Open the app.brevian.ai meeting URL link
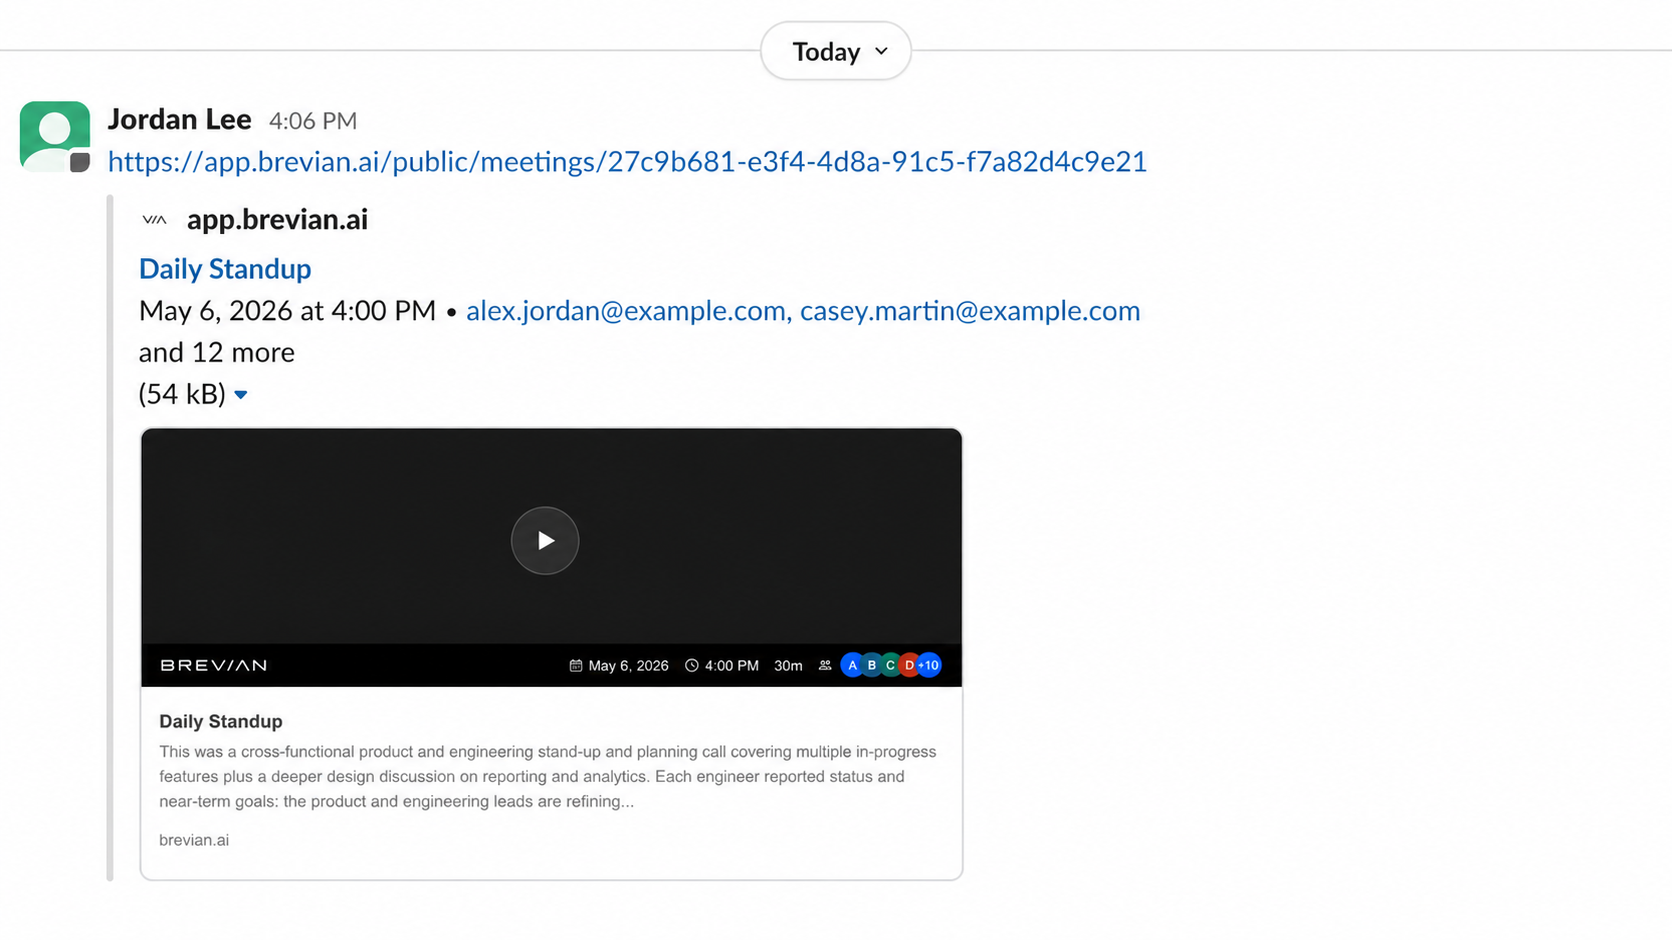 (627, 162)
